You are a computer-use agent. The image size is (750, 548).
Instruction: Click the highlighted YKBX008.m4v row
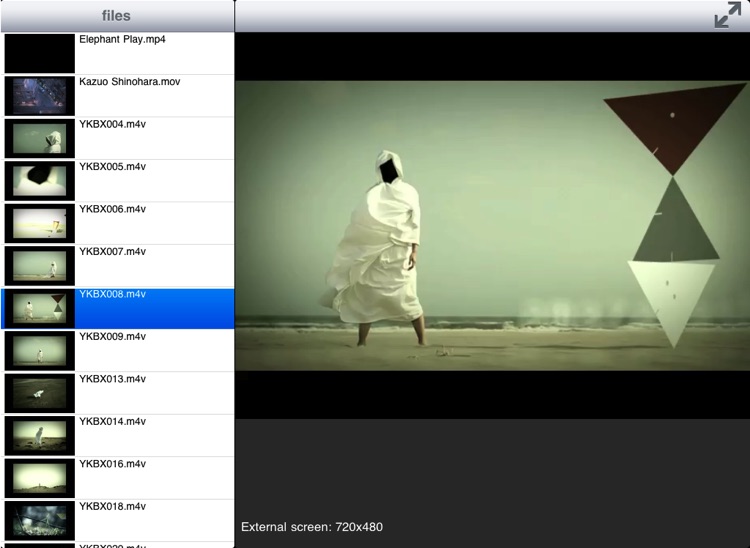pyautogui.click(x=155, y=308)
